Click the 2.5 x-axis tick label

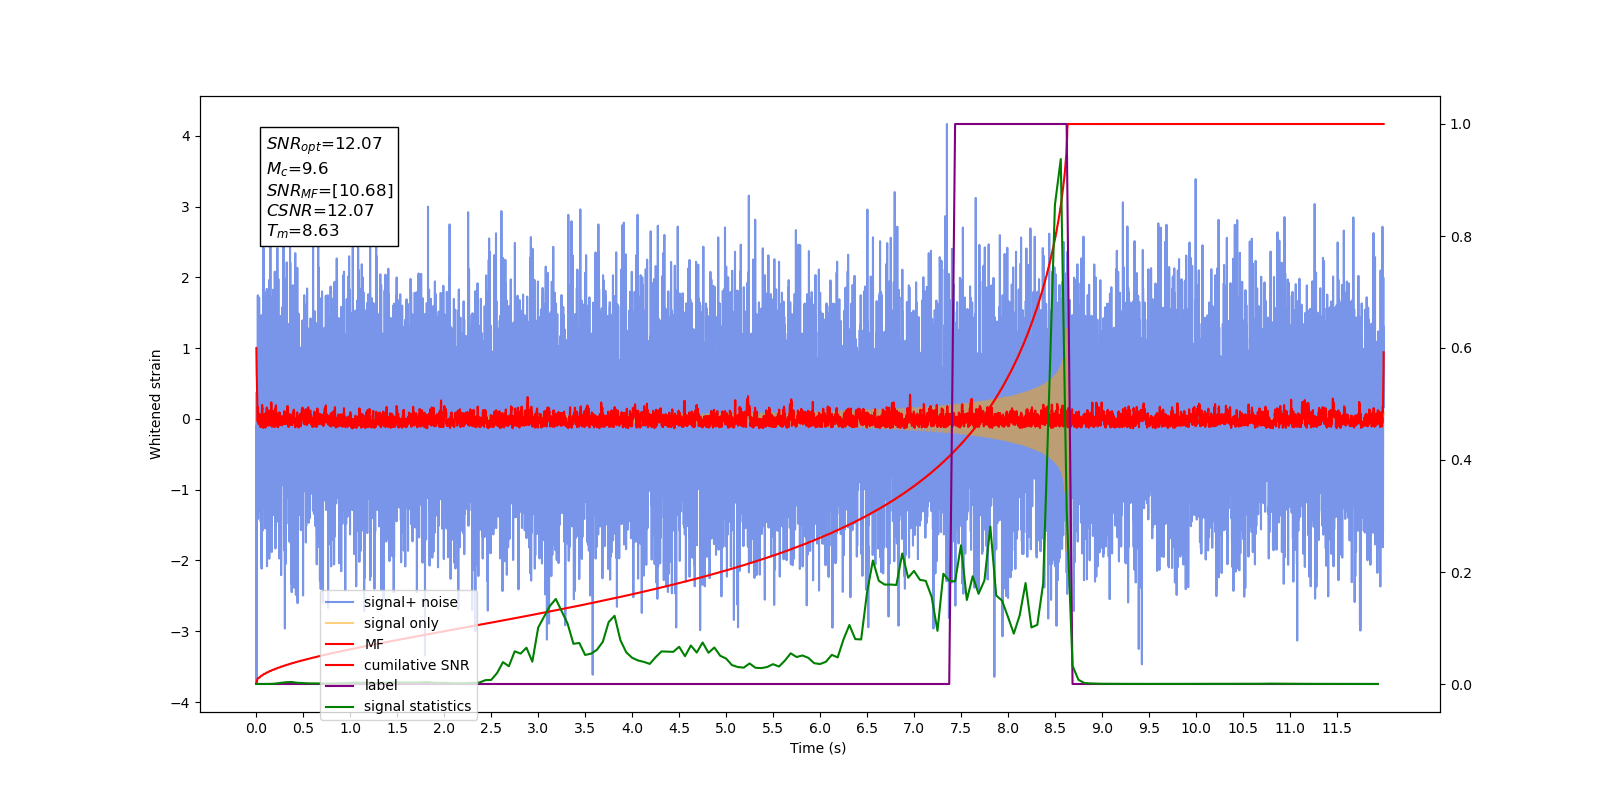491,728
